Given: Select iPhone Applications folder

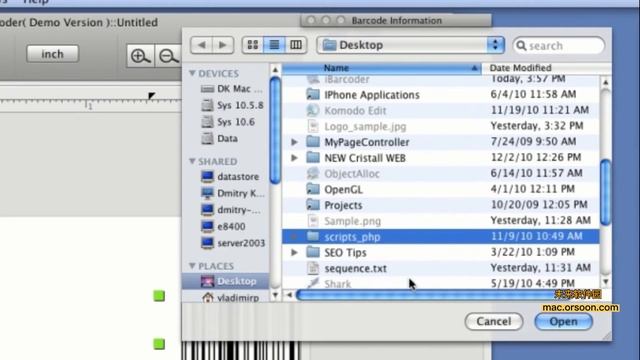Looking at the screenshot, I should pyautogui.click(x=440, y=95).
